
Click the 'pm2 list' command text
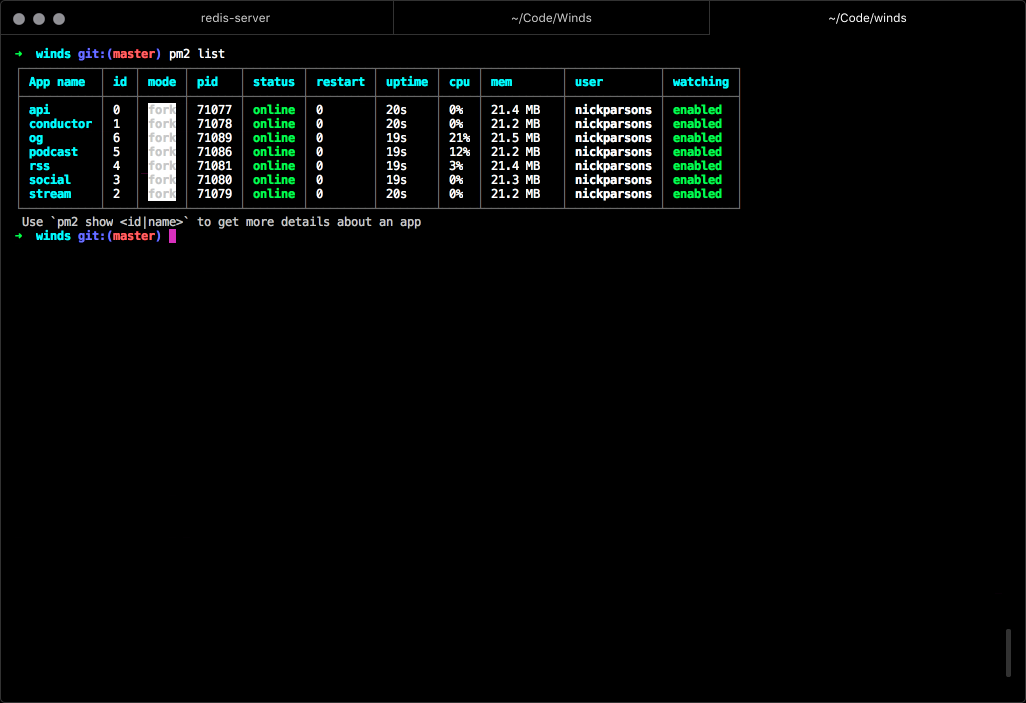(x=204, y=54)
